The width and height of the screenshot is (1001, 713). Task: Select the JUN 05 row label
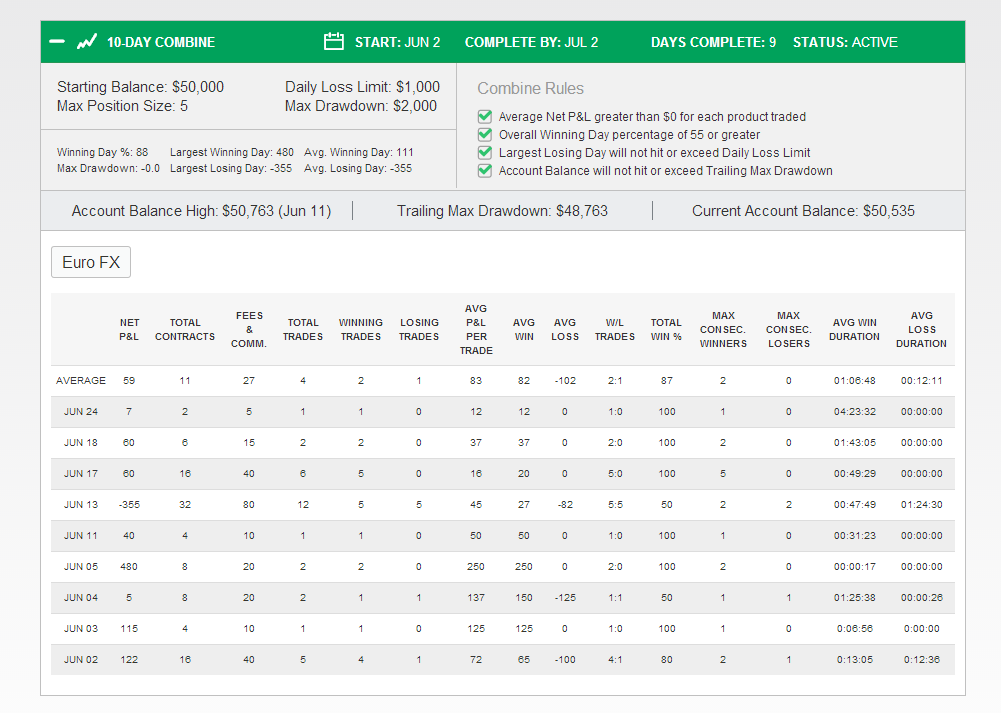coord(81,566)
